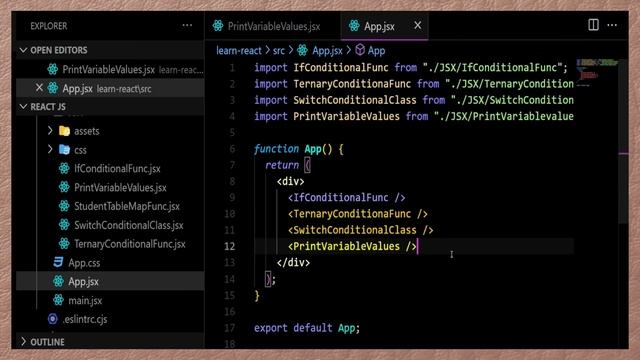The width and height of the screenshot is (640, 360).
Task: Close the App.jsx tab
Action: coord(417,25)
